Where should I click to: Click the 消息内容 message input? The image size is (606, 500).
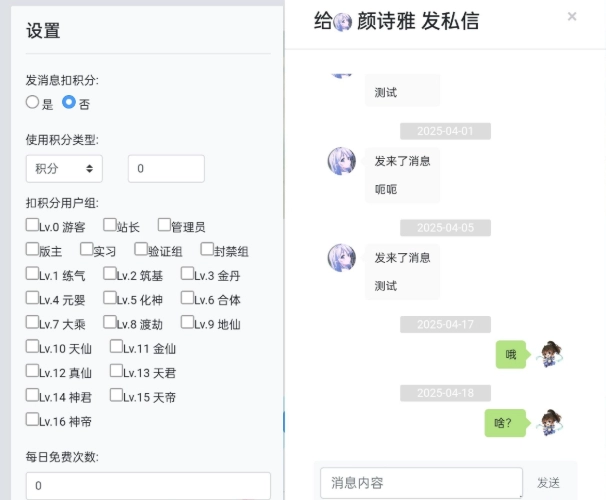click(x=421, y=483)
